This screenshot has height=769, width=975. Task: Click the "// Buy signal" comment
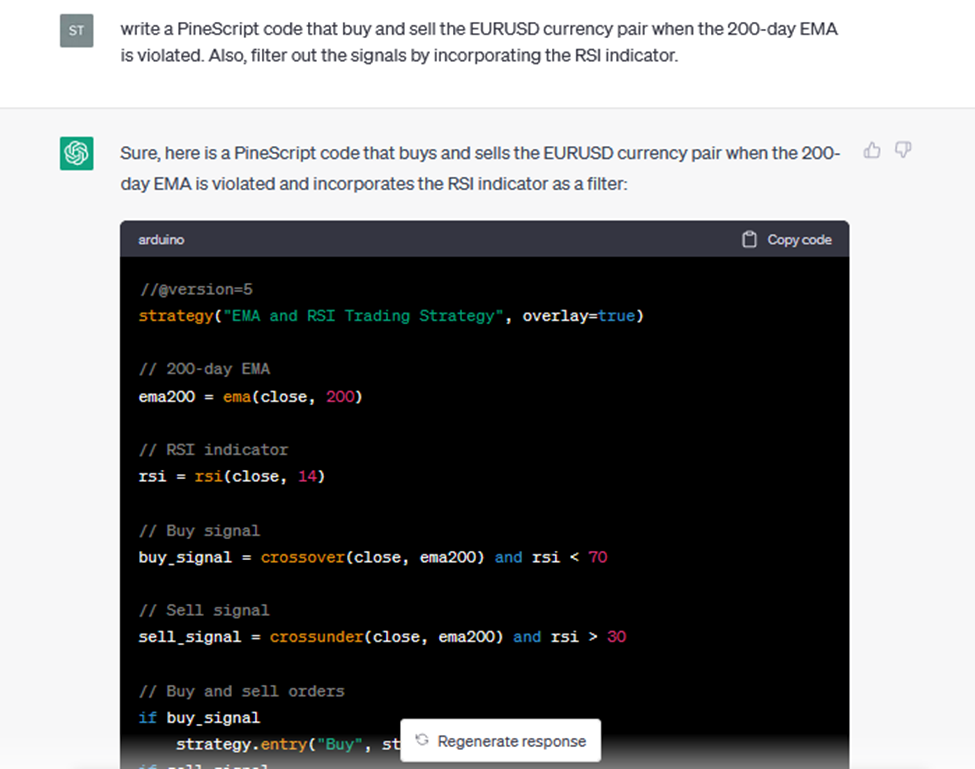pyautogui.click(x=200, y=531)
